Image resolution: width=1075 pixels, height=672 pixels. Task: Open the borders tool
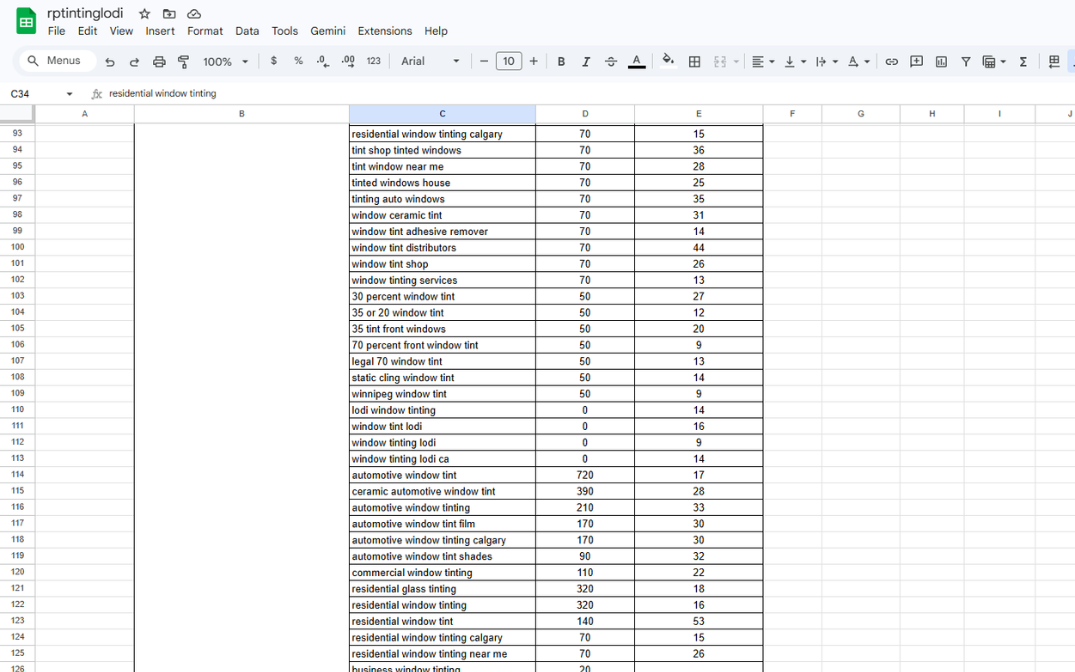coord(695,62)
